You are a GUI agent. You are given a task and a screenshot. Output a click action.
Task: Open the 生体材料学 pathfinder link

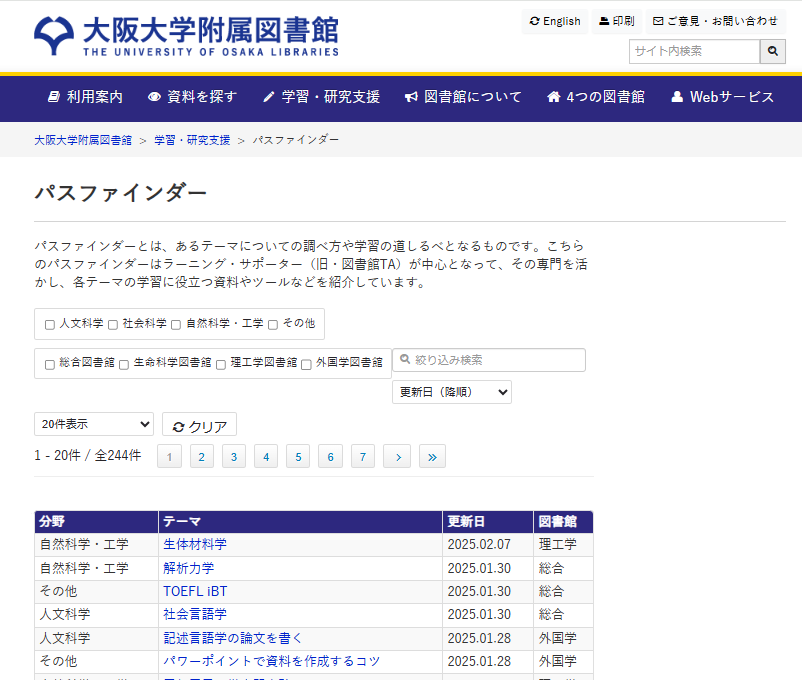195,544
